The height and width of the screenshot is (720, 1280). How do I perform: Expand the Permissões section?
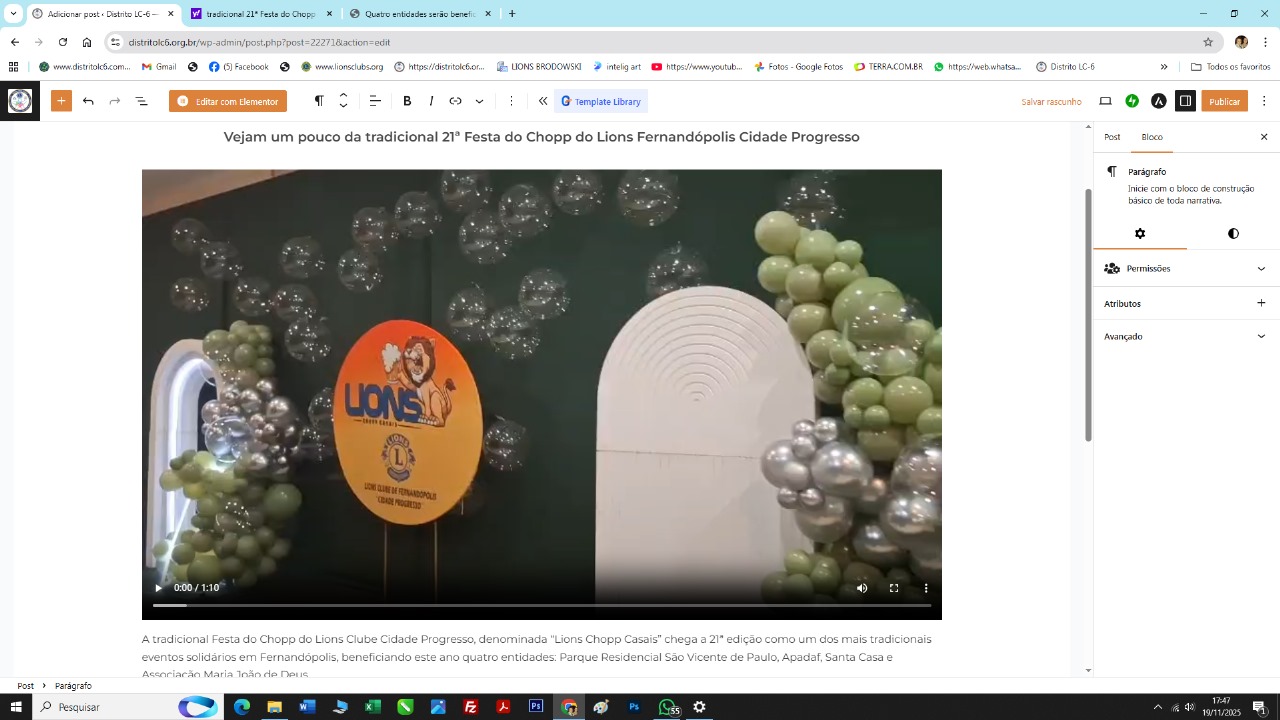[1185, 268]
